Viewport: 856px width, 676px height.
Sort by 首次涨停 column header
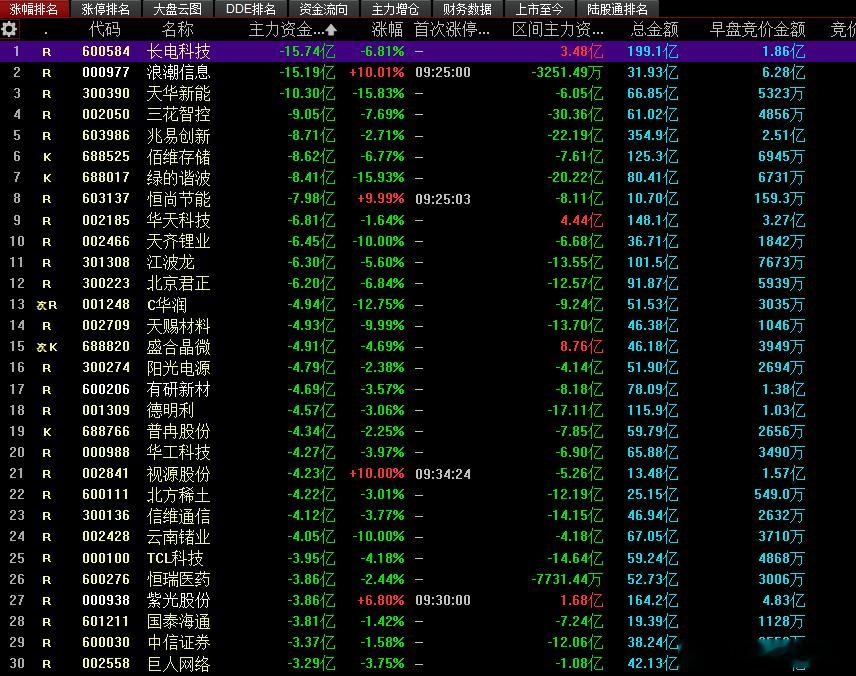451,29
